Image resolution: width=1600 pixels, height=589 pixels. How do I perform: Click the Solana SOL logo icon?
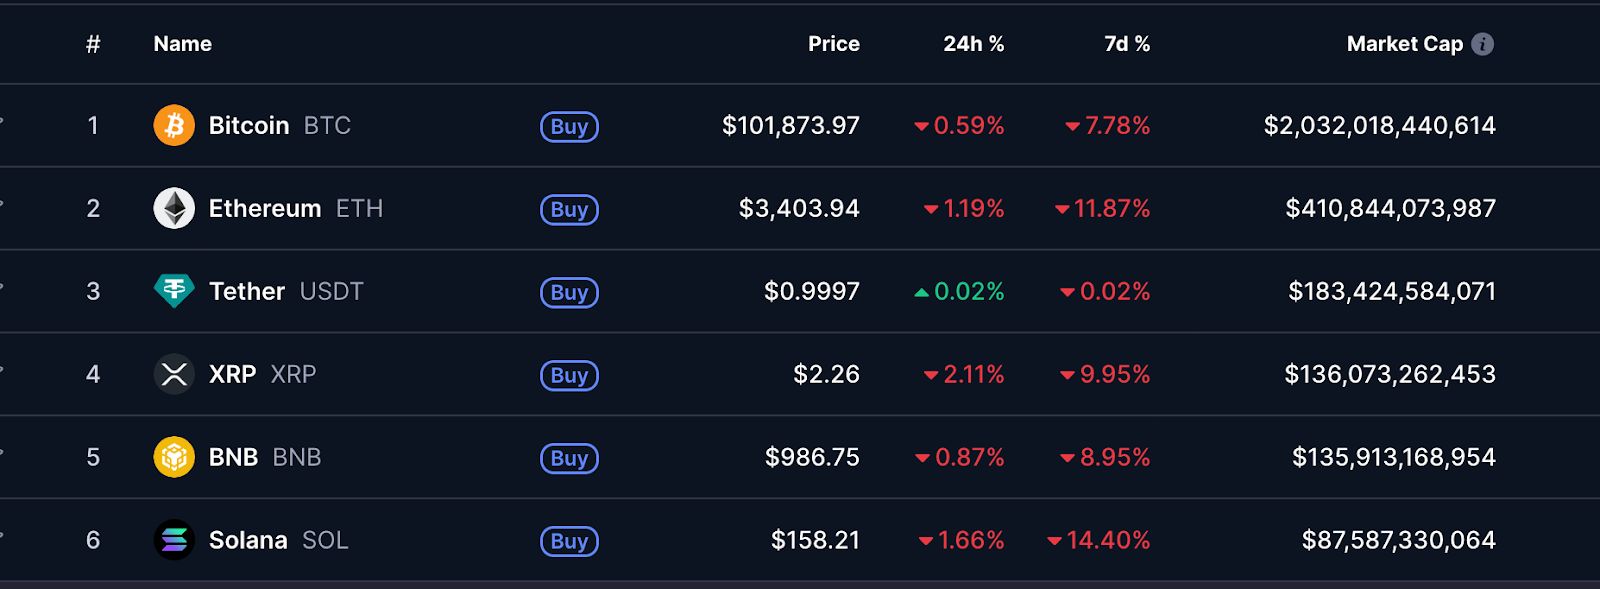[x=174, y=540]
